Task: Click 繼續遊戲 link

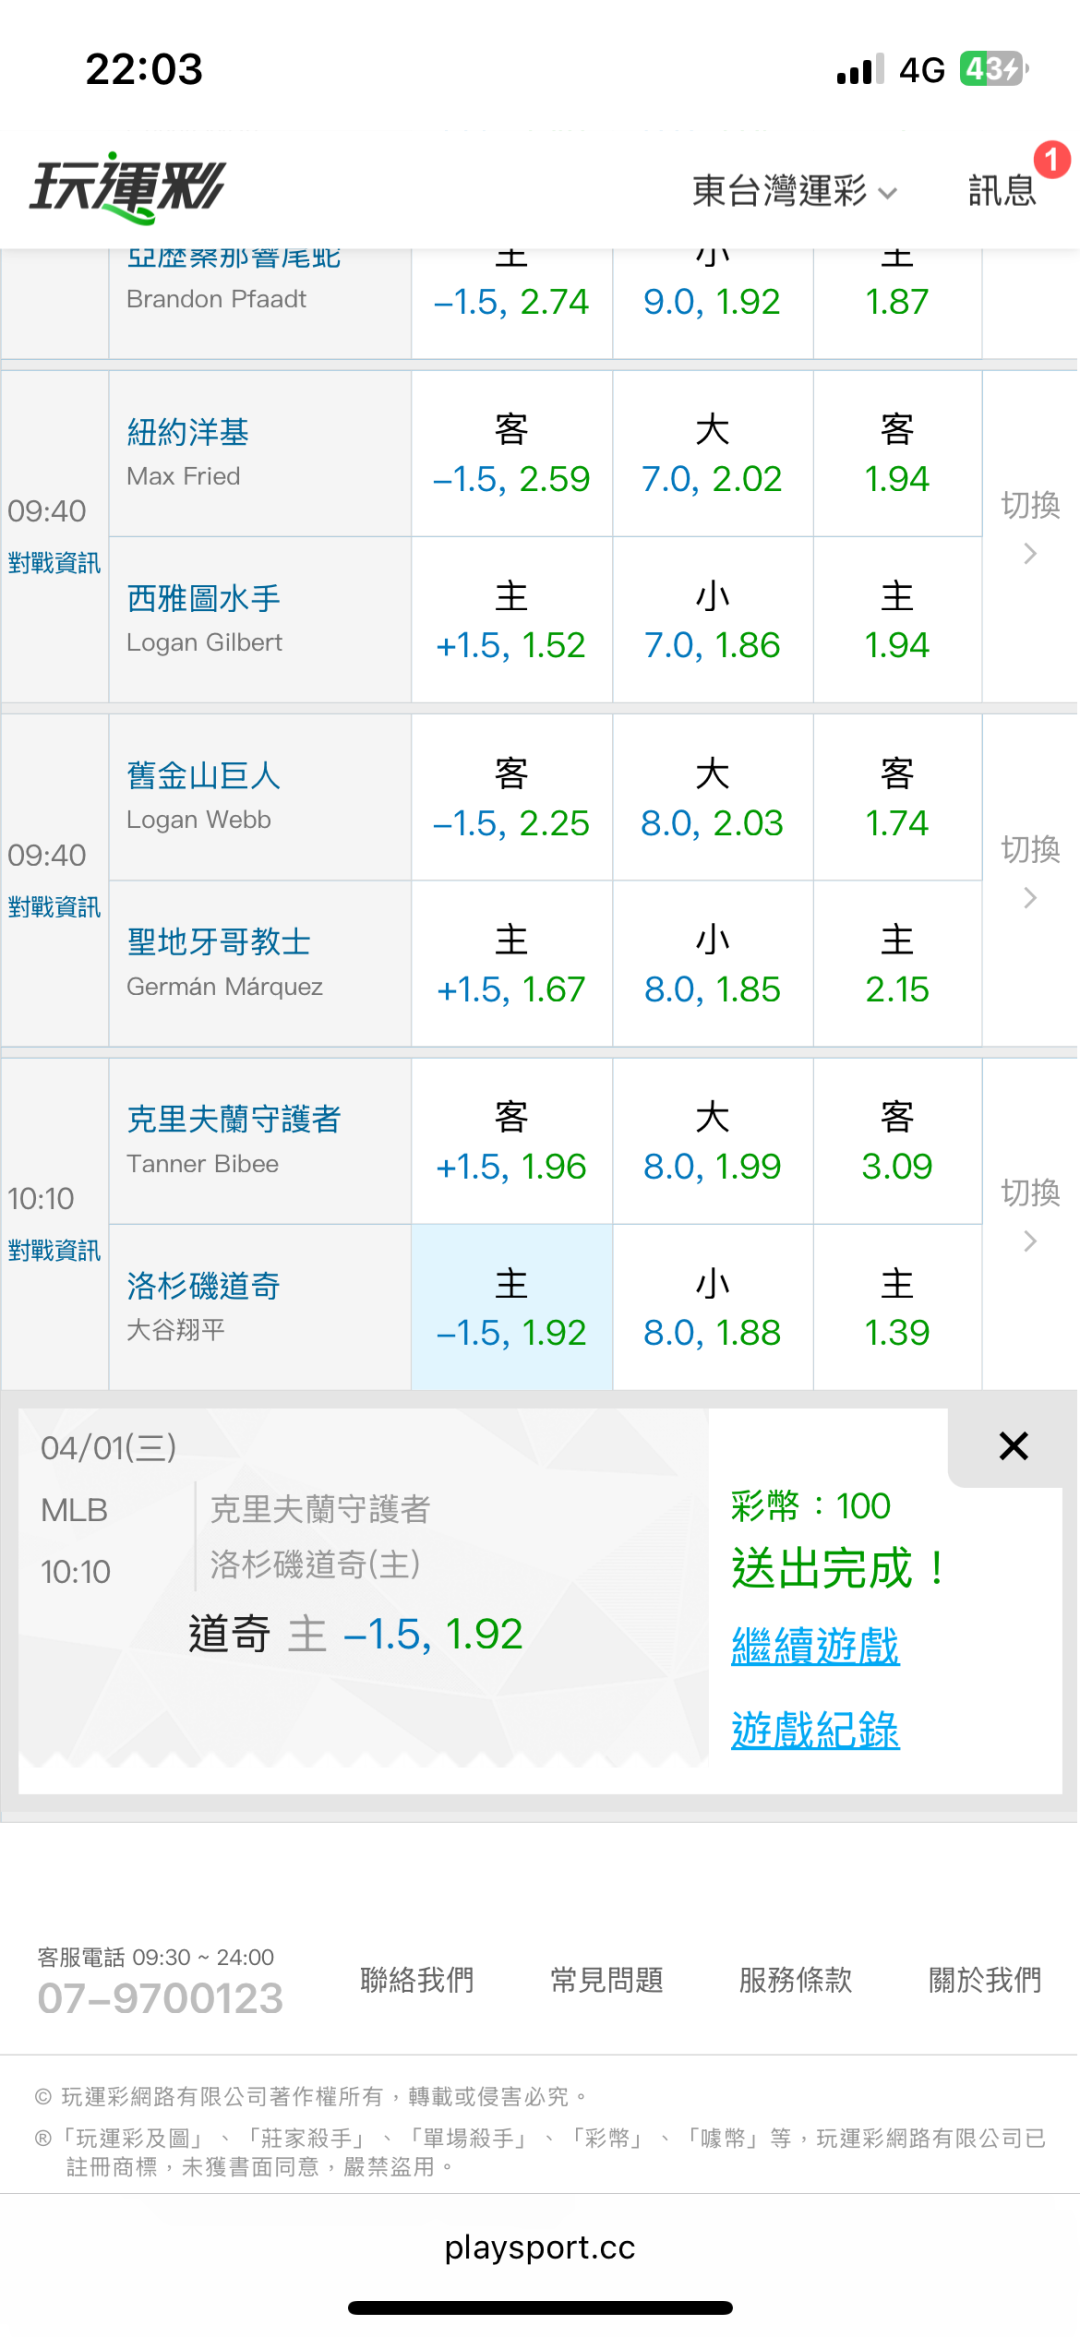Action: [x=815, y=1645]
